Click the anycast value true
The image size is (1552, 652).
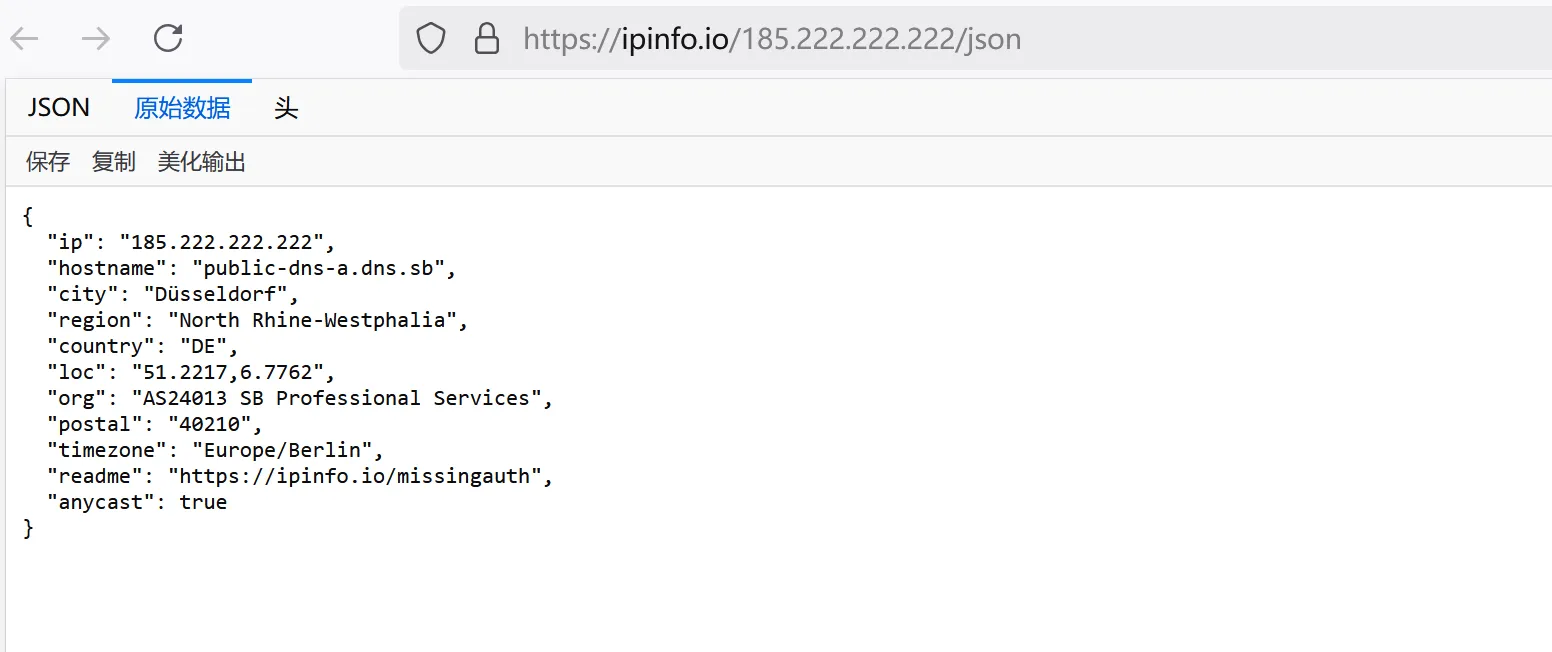point(203,502)
